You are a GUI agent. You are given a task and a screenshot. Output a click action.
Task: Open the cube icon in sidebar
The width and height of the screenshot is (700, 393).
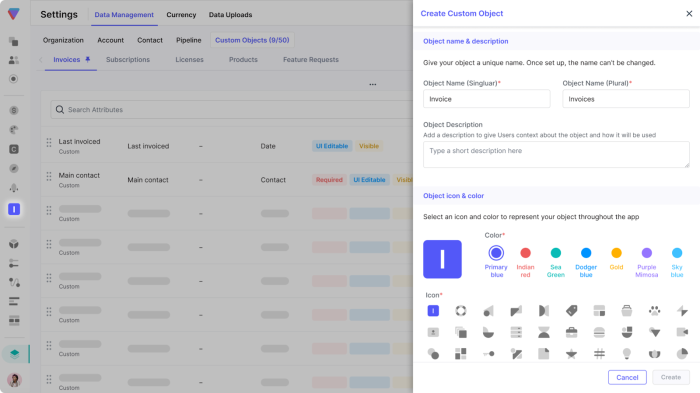(x=14, y=244)
